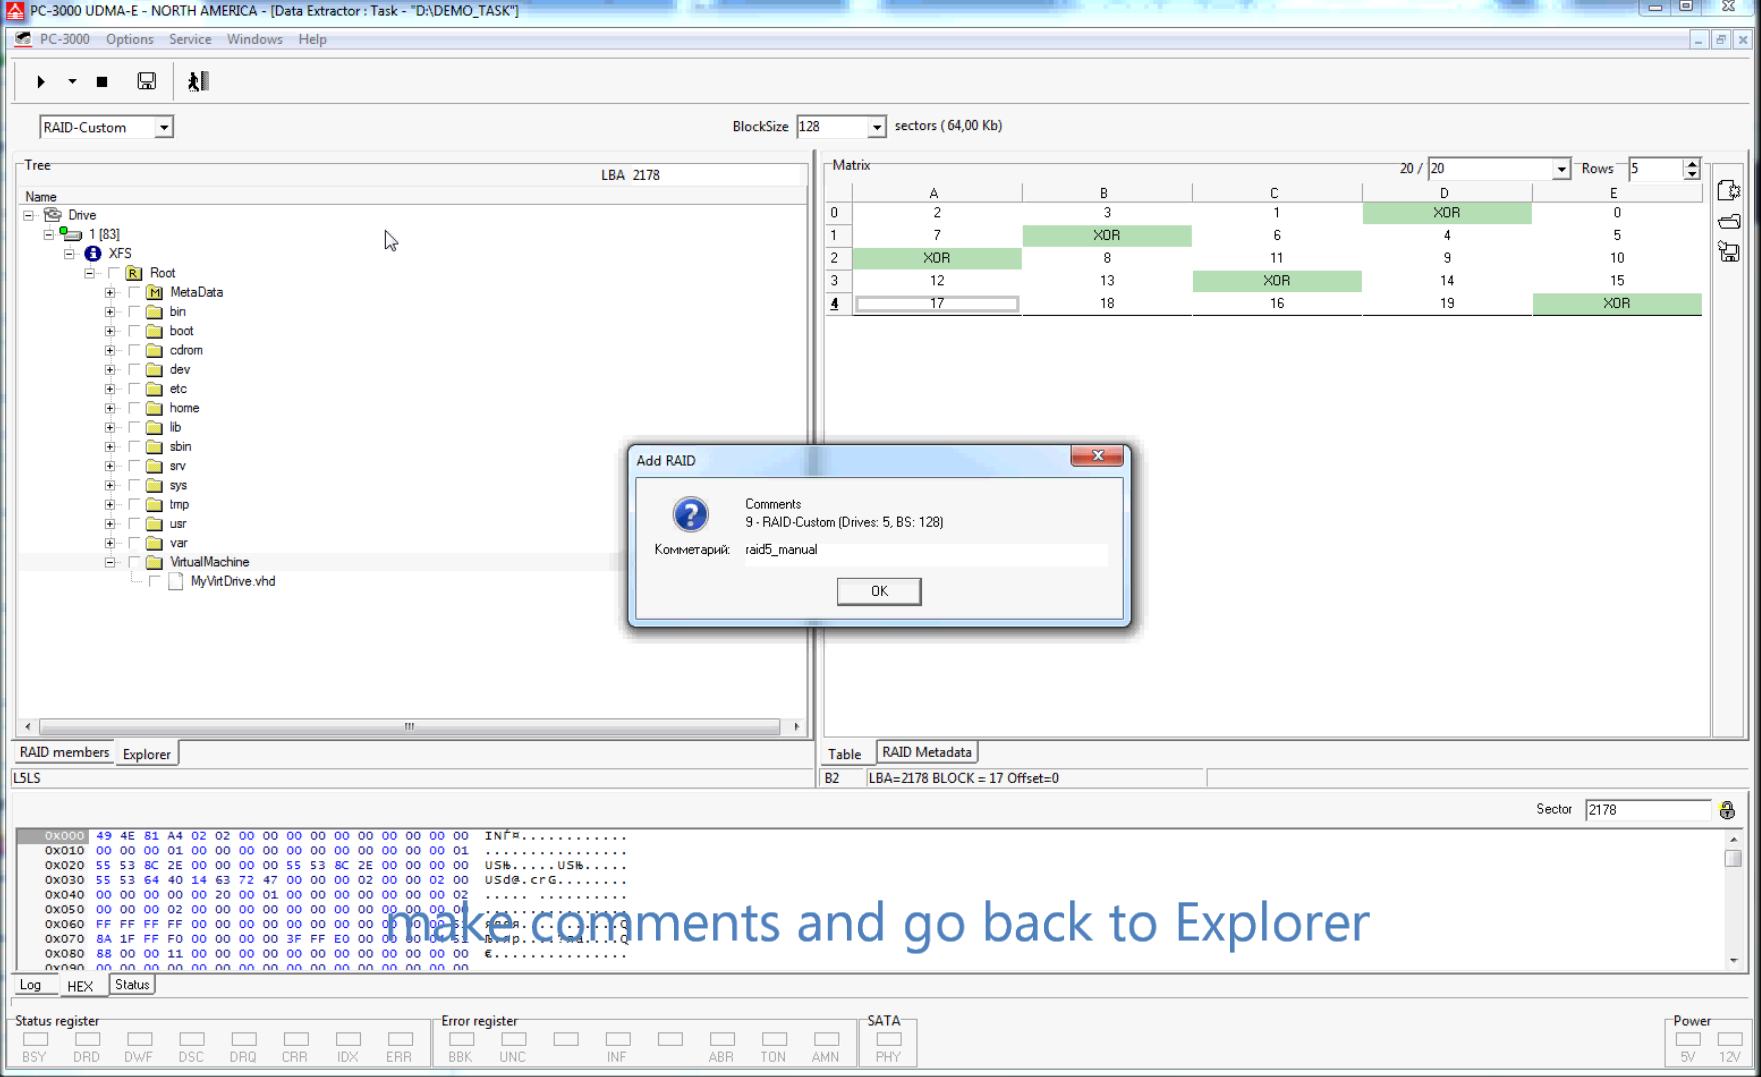This screenshot has height=1077, width=1761.
Task: Click the MetaData folder icon
Action: [x=155, y=292]
